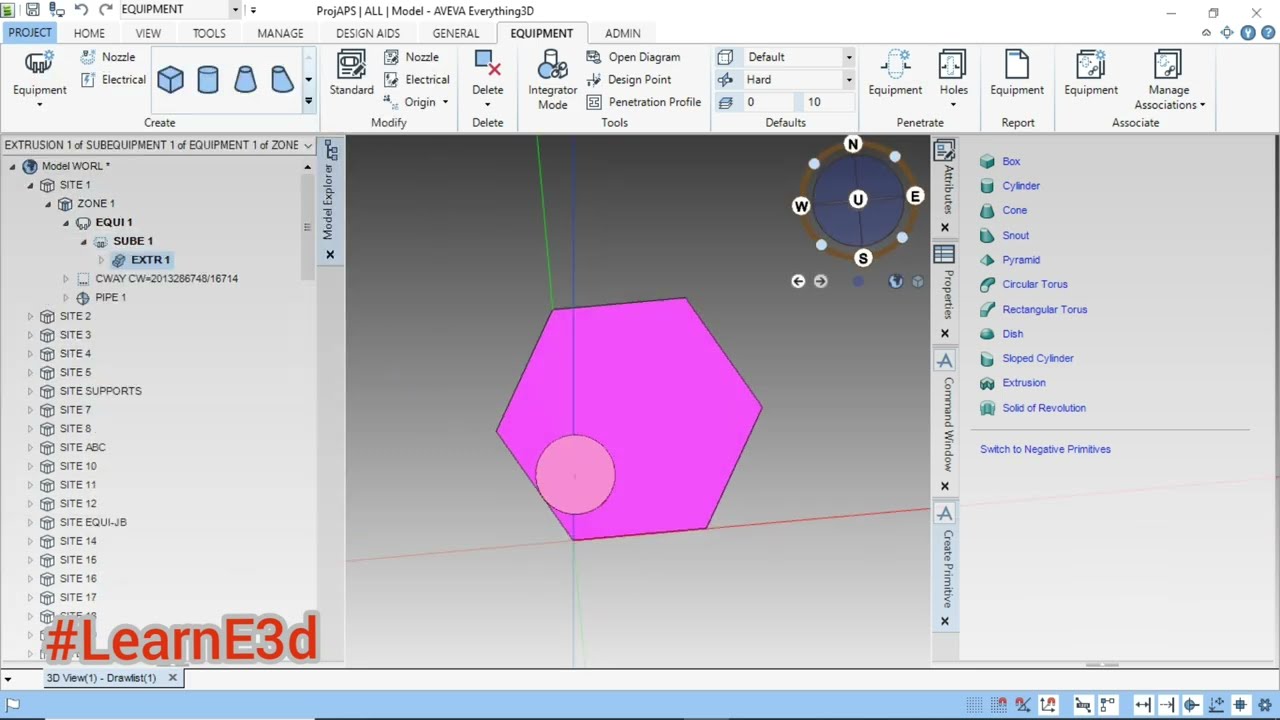Open the Standard modify tool
This screenshot has height=720, width=1280.
351,73
